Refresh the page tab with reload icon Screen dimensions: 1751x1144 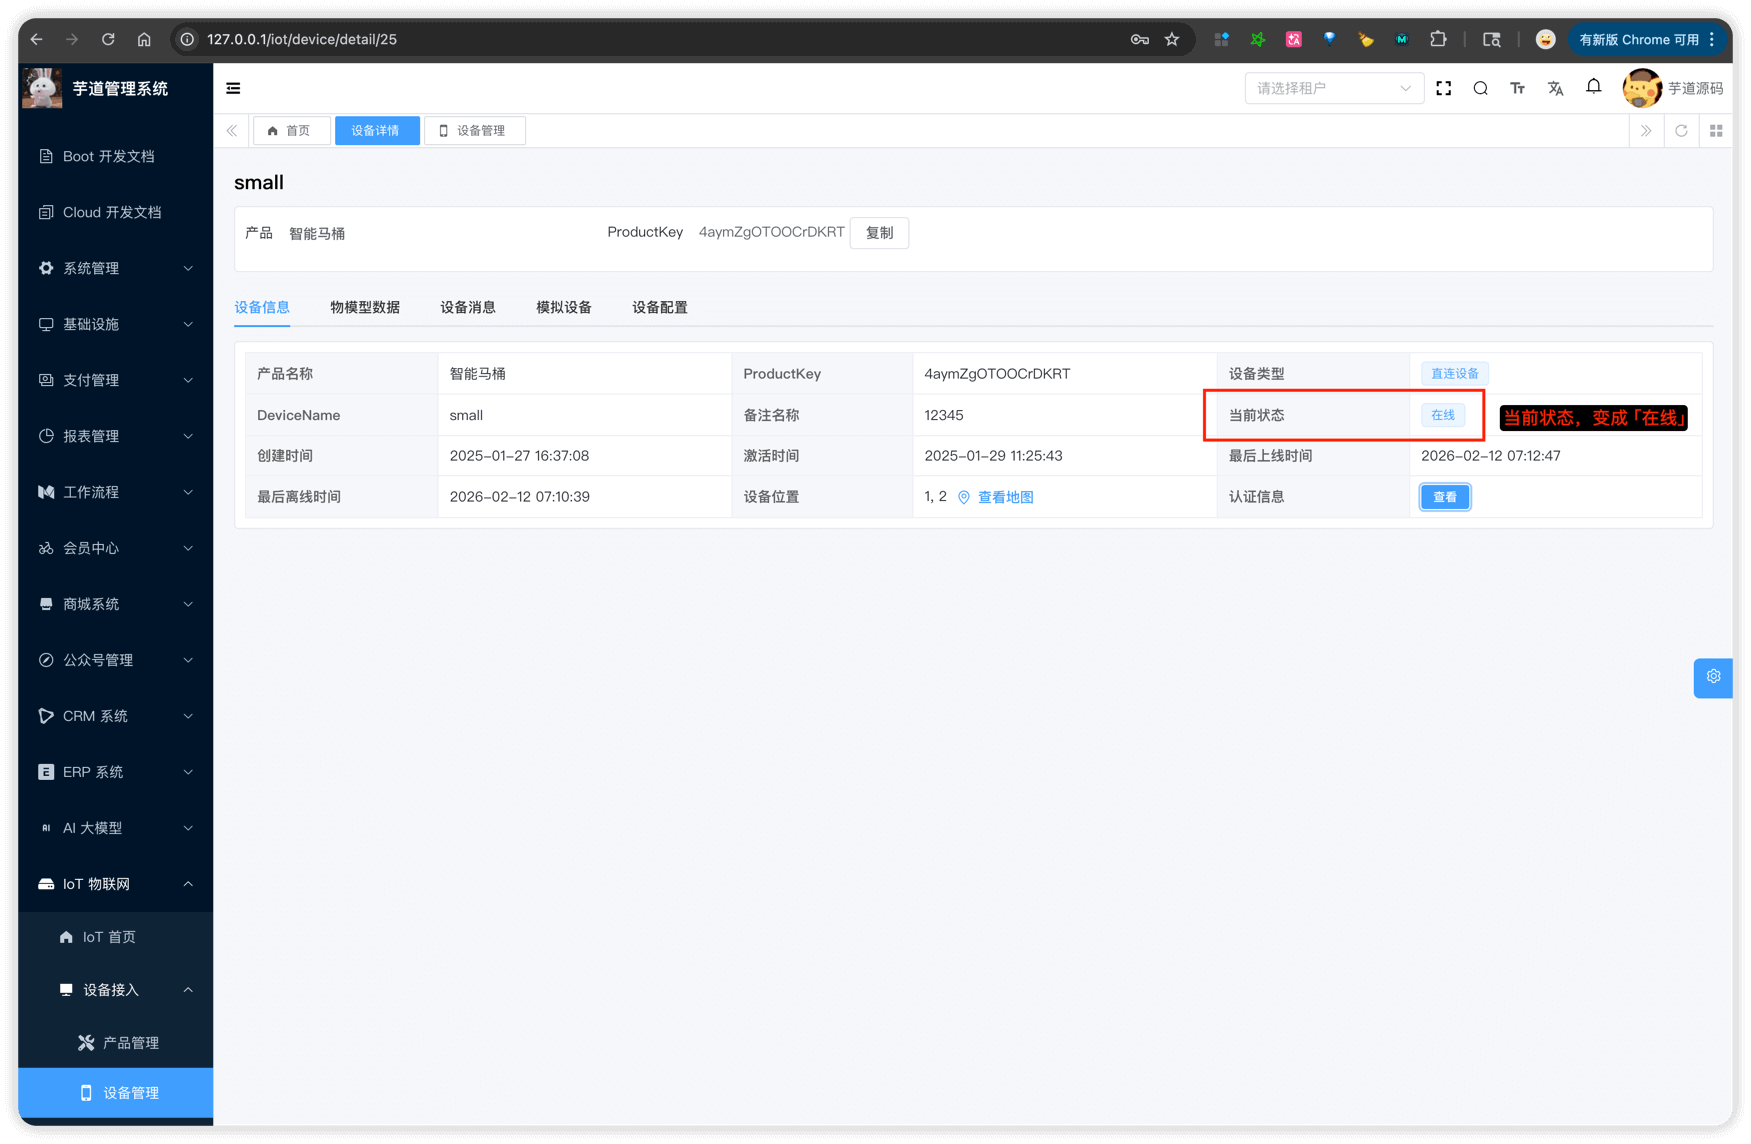[x=1681, y=131]
